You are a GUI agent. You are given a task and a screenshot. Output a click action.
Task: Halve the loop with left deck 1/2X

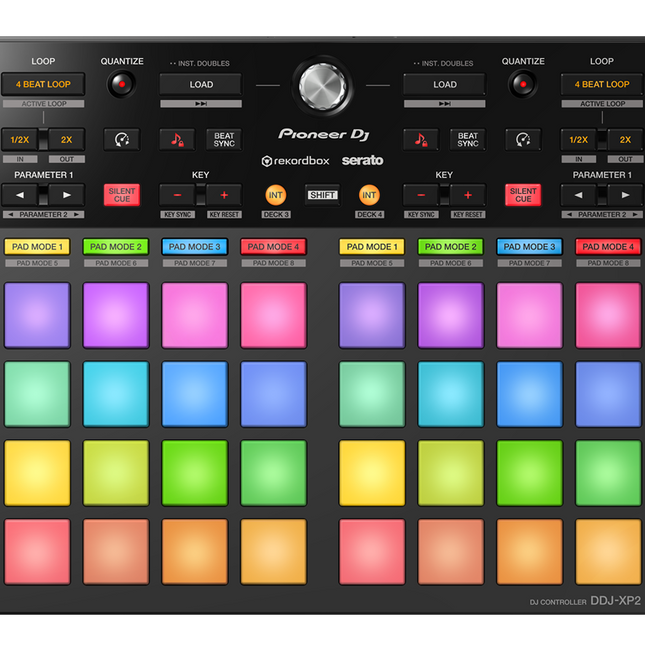[20, 140]
